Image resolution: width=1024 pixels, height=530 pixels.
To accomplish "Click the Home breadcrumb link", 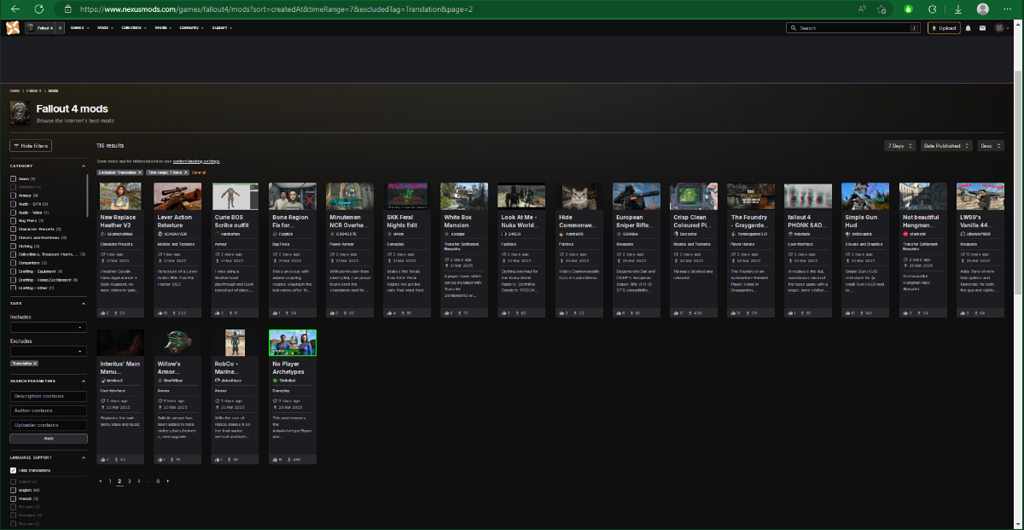I will tap(14, 90).
